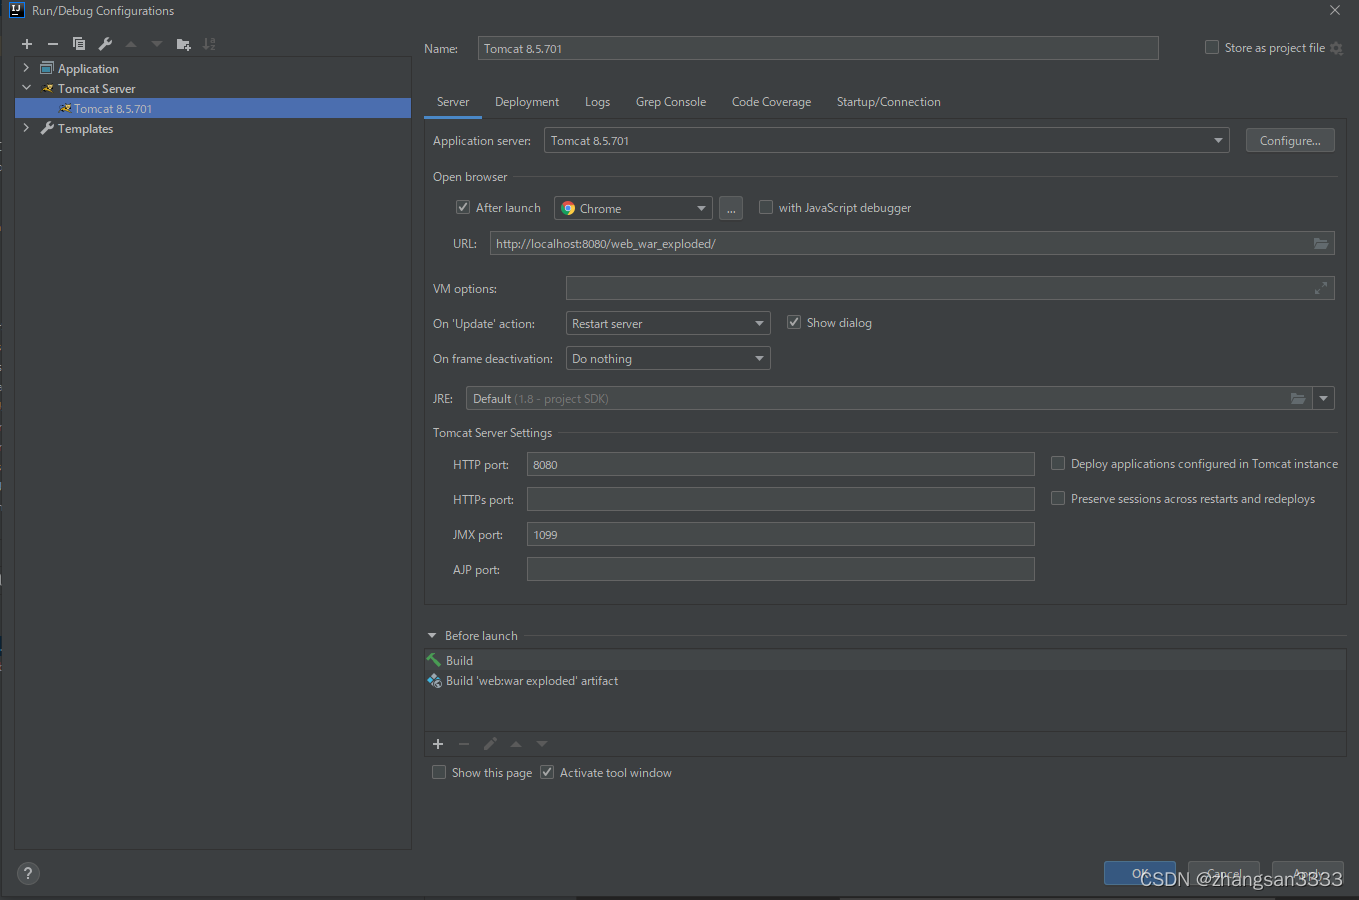Open JRE dropdown arrow

pos(1324,398)
